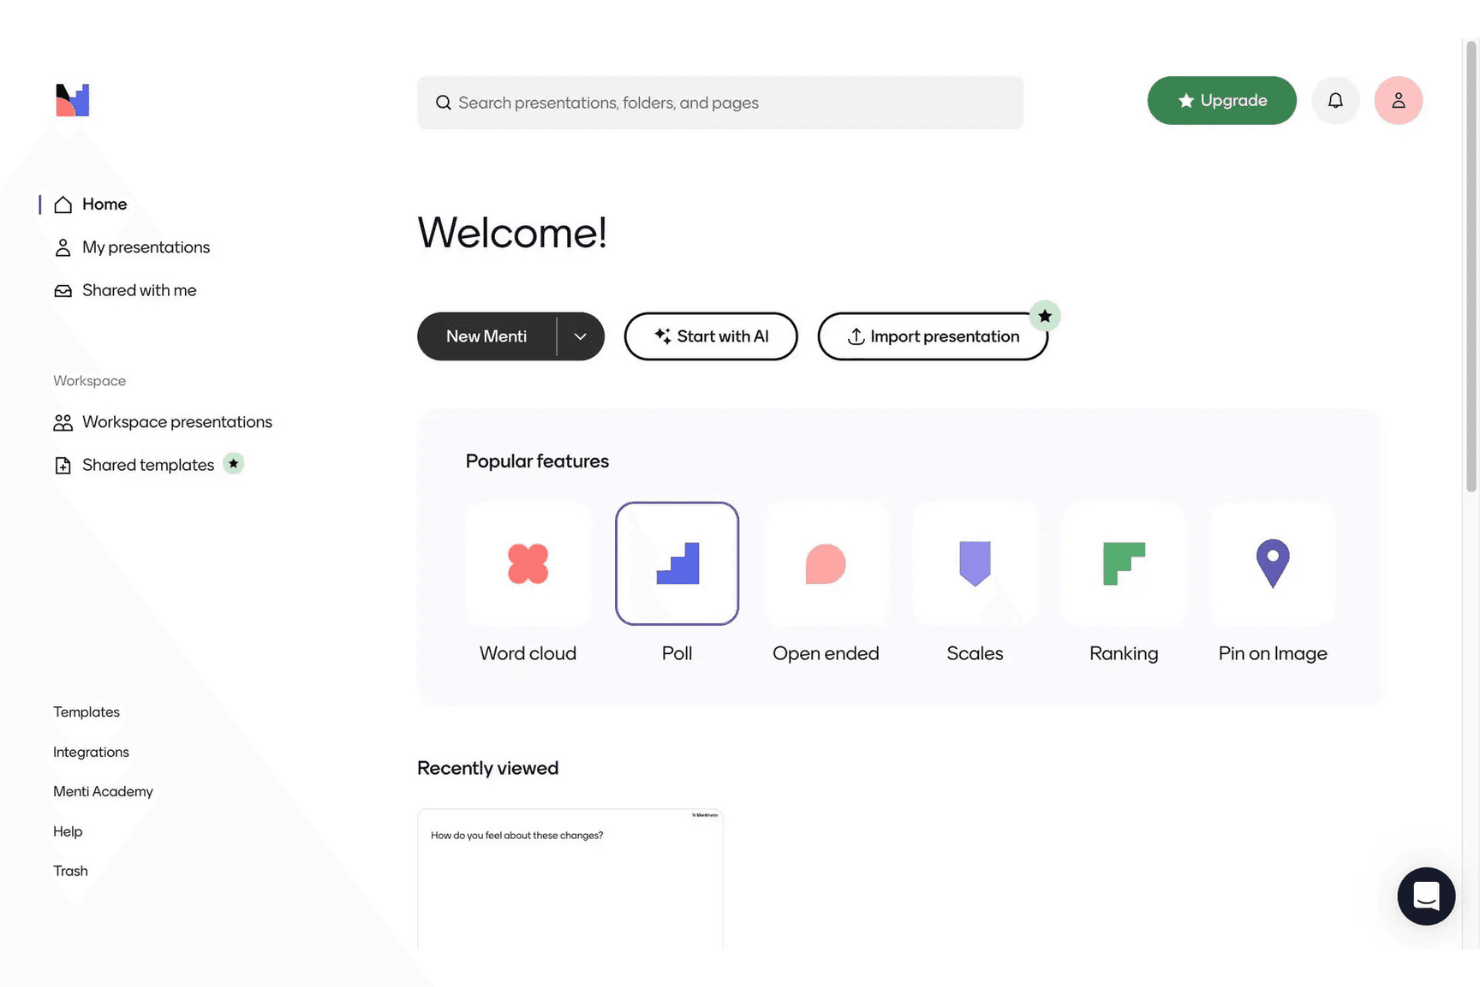1480x987 pixels.
Task: Open Shared with me
Action: click(125, 290)
